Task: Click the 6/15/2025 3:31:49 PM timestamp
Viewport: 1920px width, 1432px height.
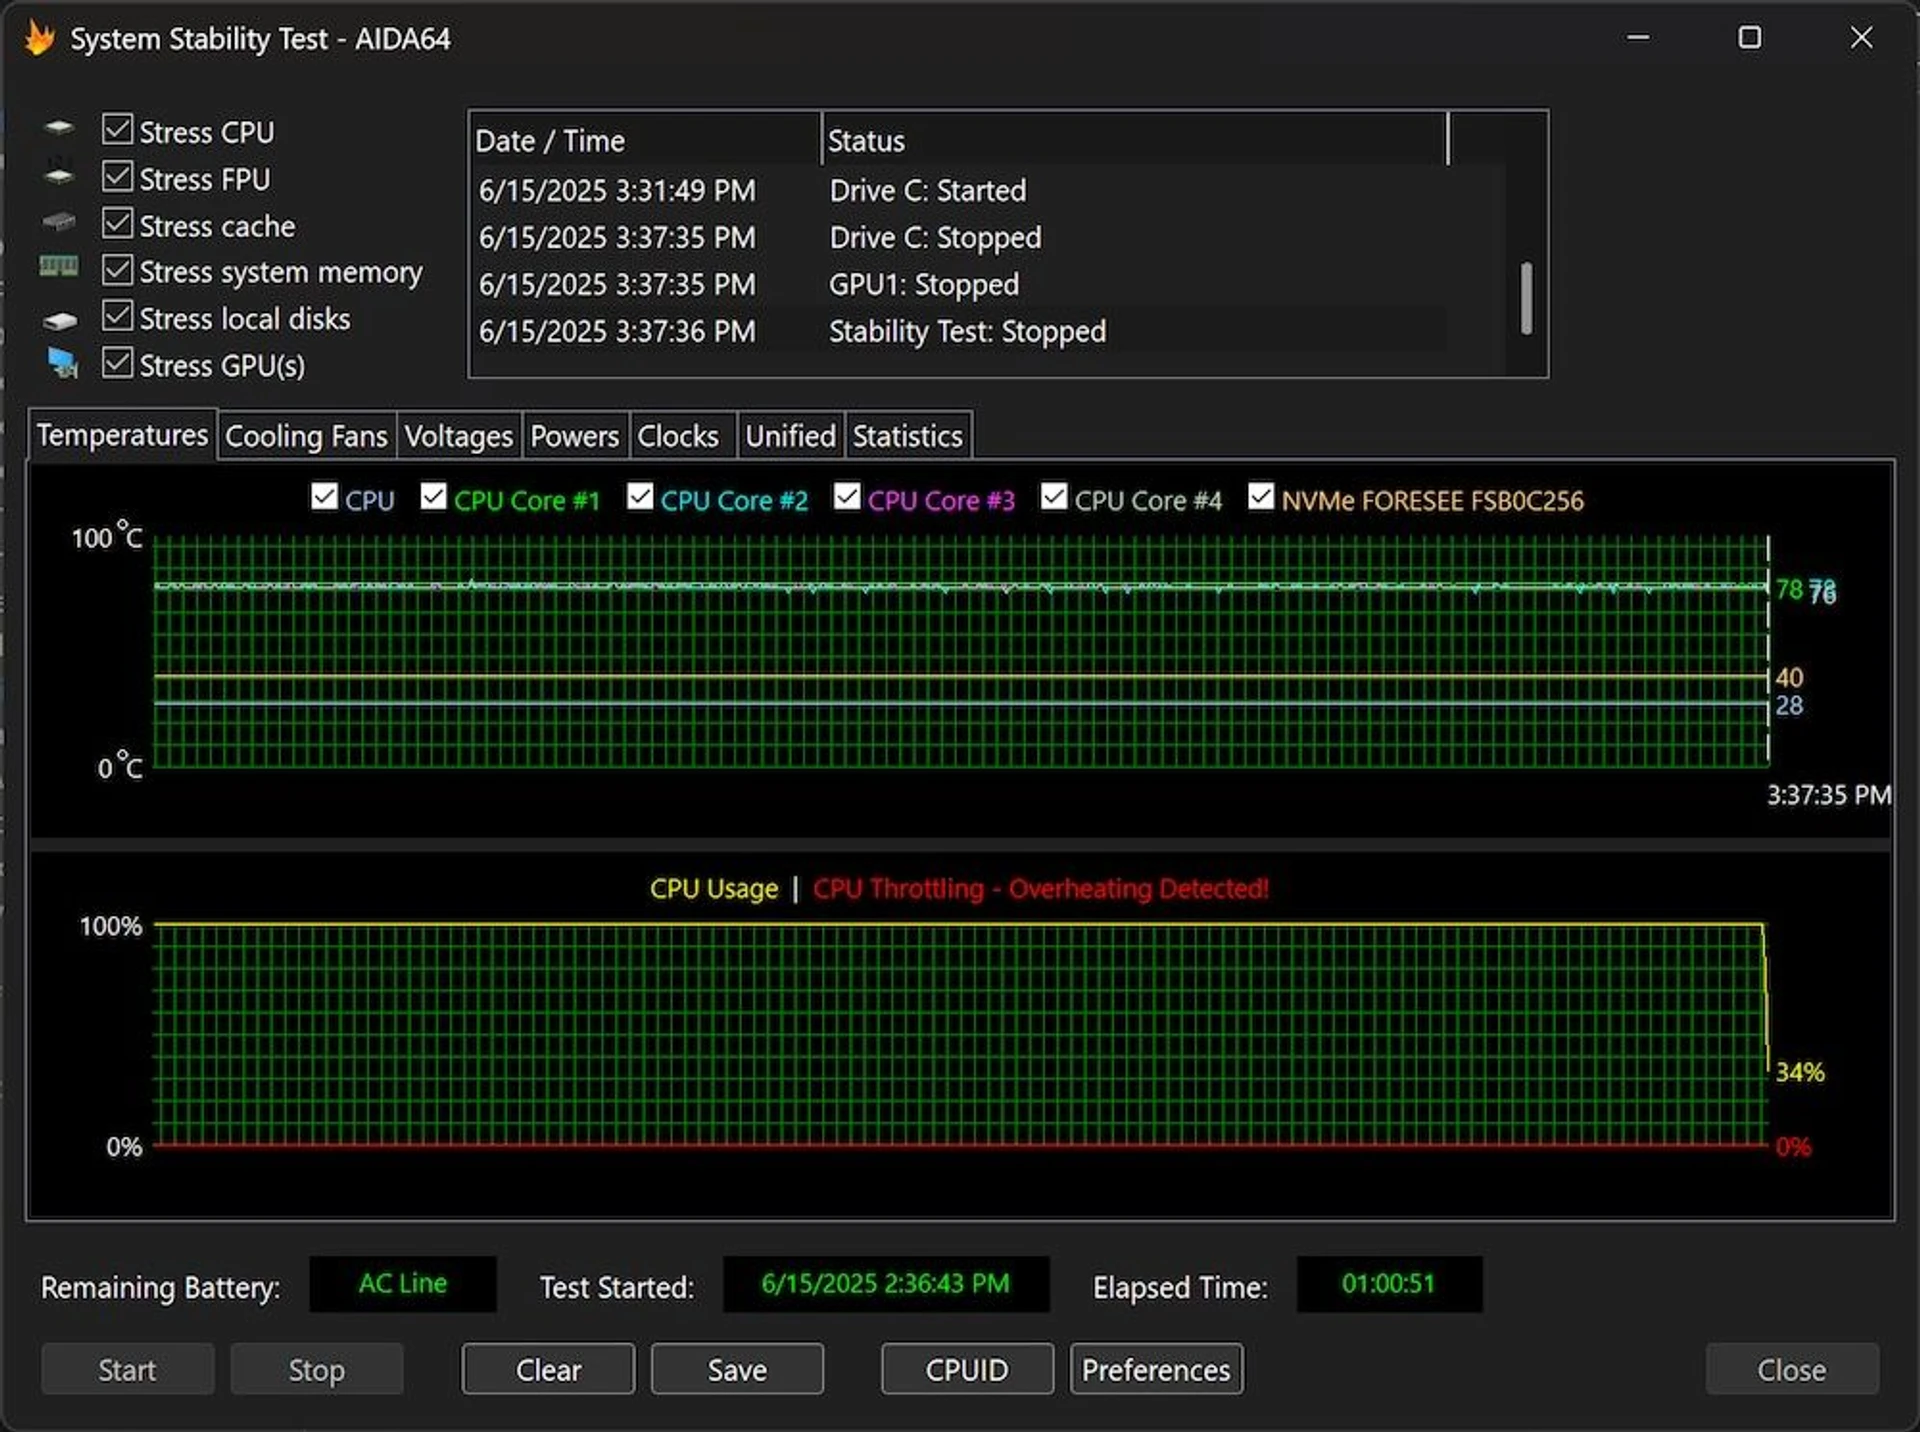Action: (617, 190)
